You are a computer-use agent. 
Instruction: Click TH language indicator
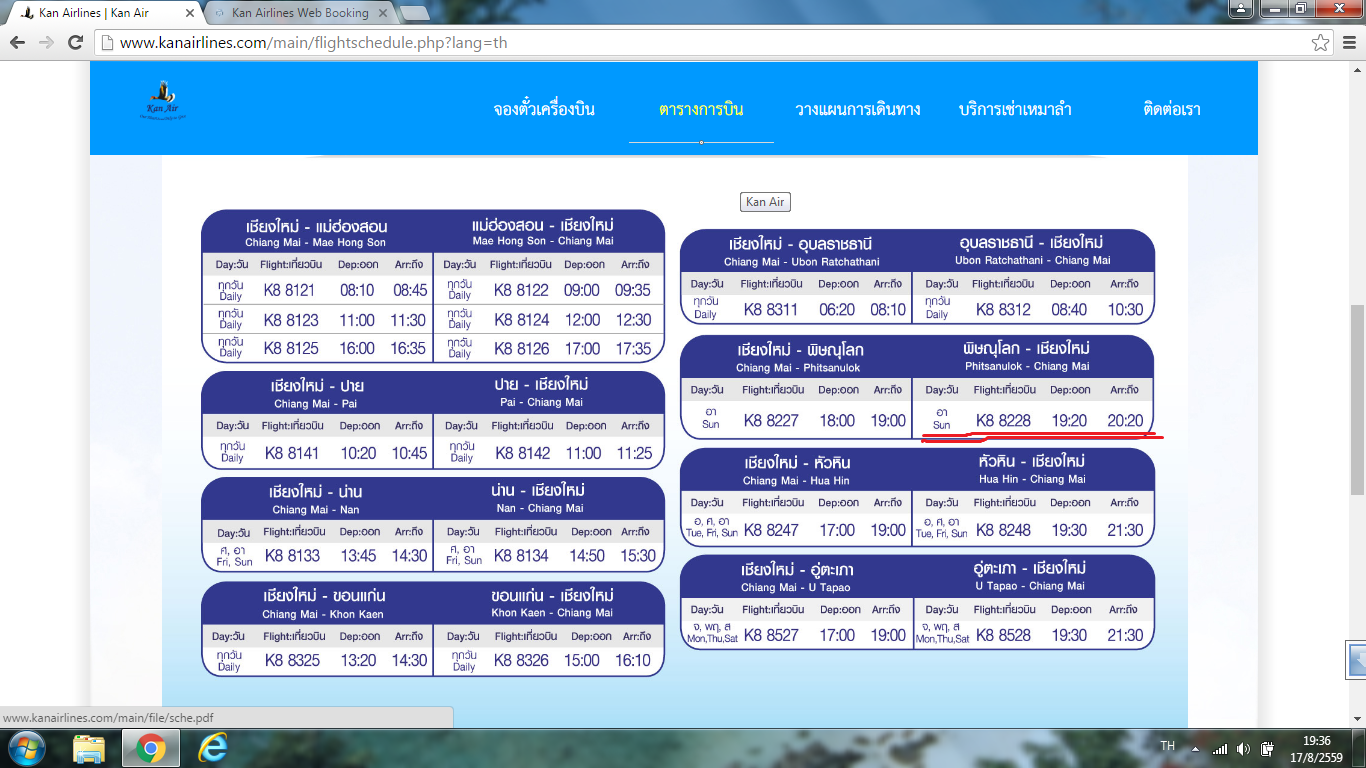point(1167,746)
